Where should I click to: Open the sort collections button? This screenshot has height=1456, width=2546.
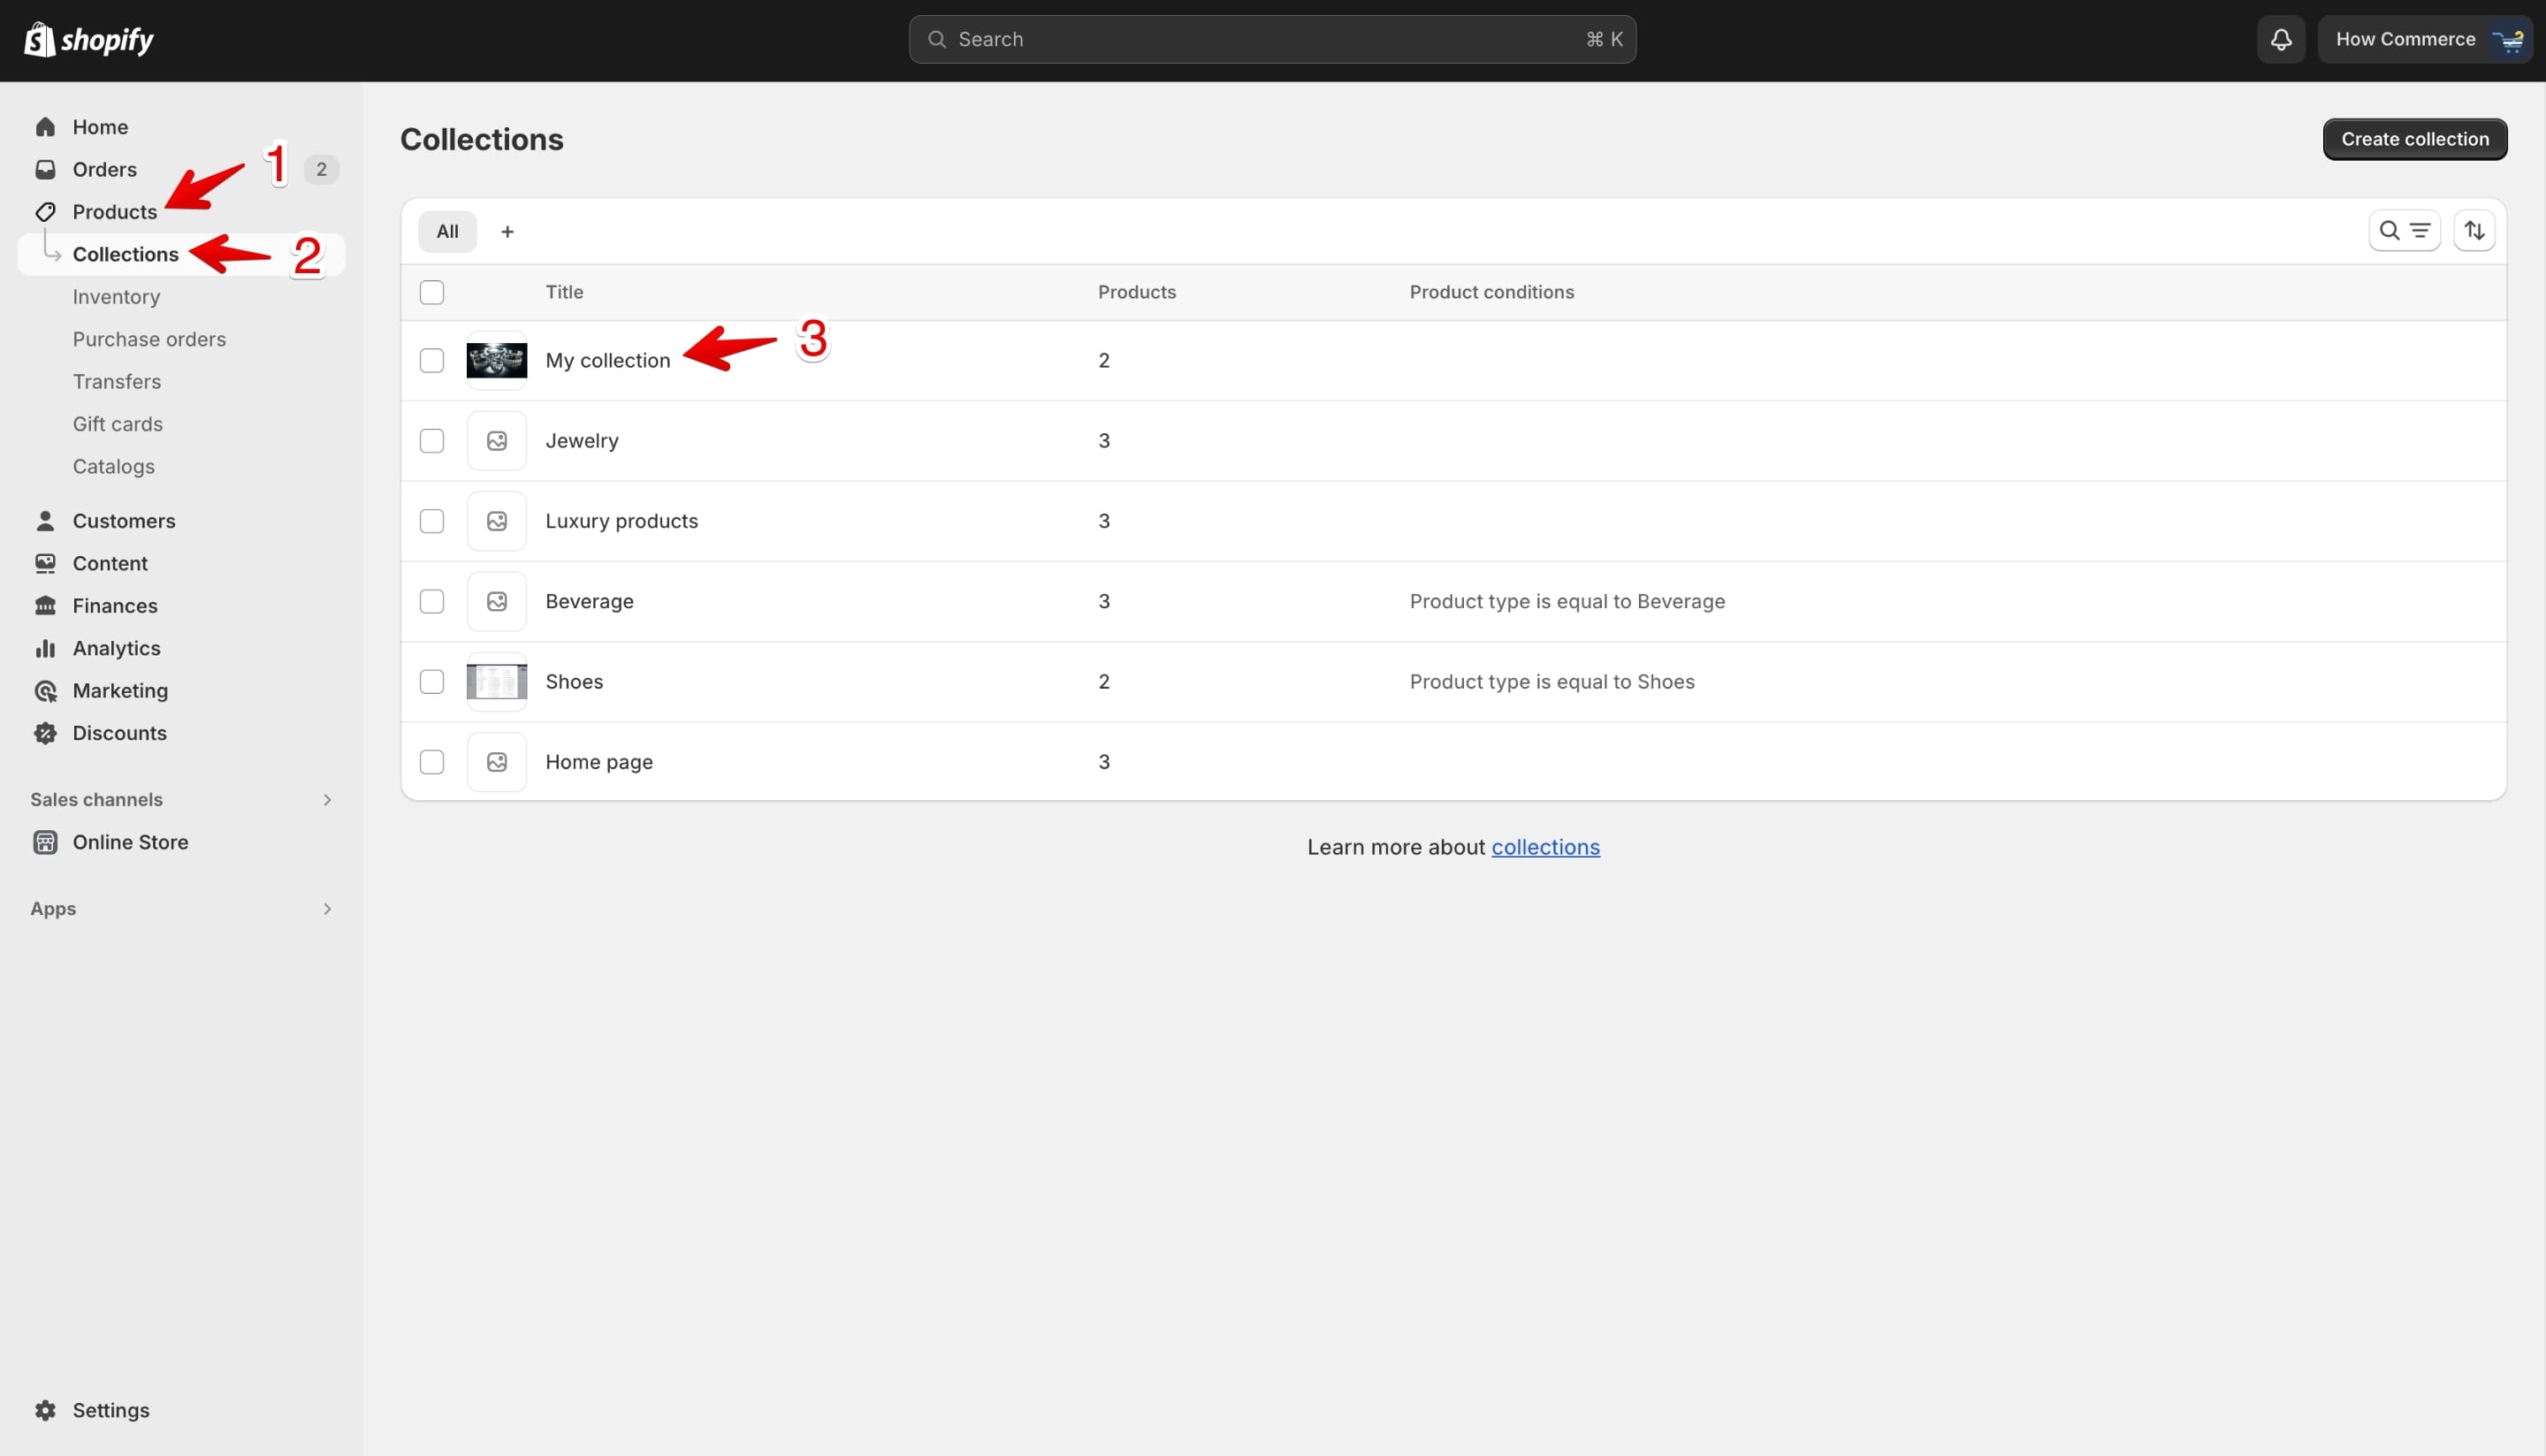(2474, 231)
